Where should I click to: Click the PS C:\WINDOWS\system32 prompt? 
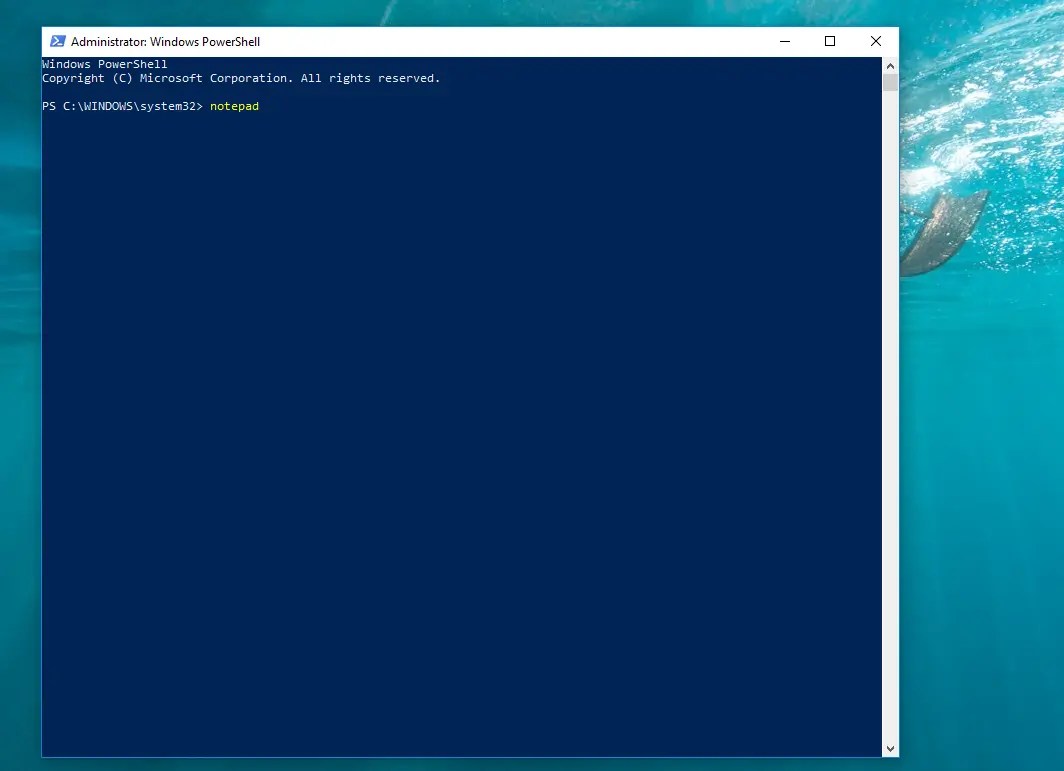coord(120,105)
